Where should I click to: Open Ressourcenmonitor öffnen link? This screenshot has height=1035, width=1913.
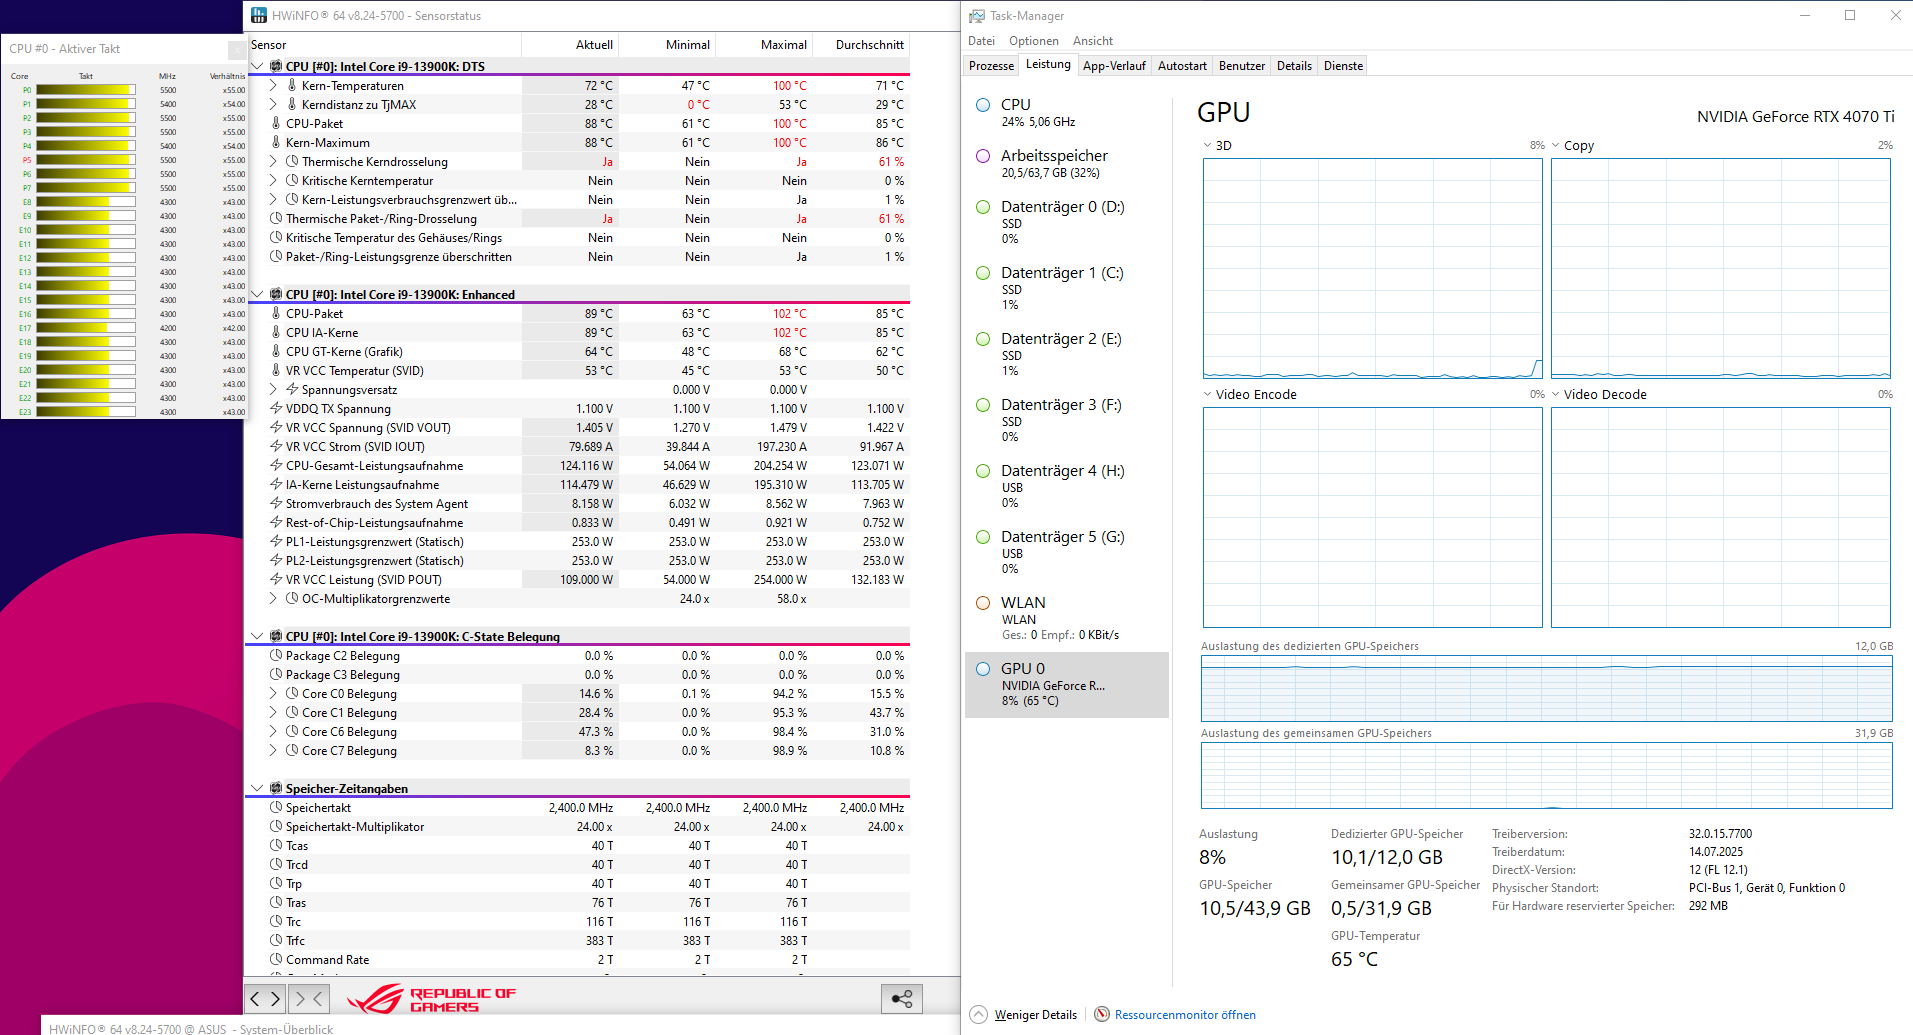[x=1185, y=1014]
